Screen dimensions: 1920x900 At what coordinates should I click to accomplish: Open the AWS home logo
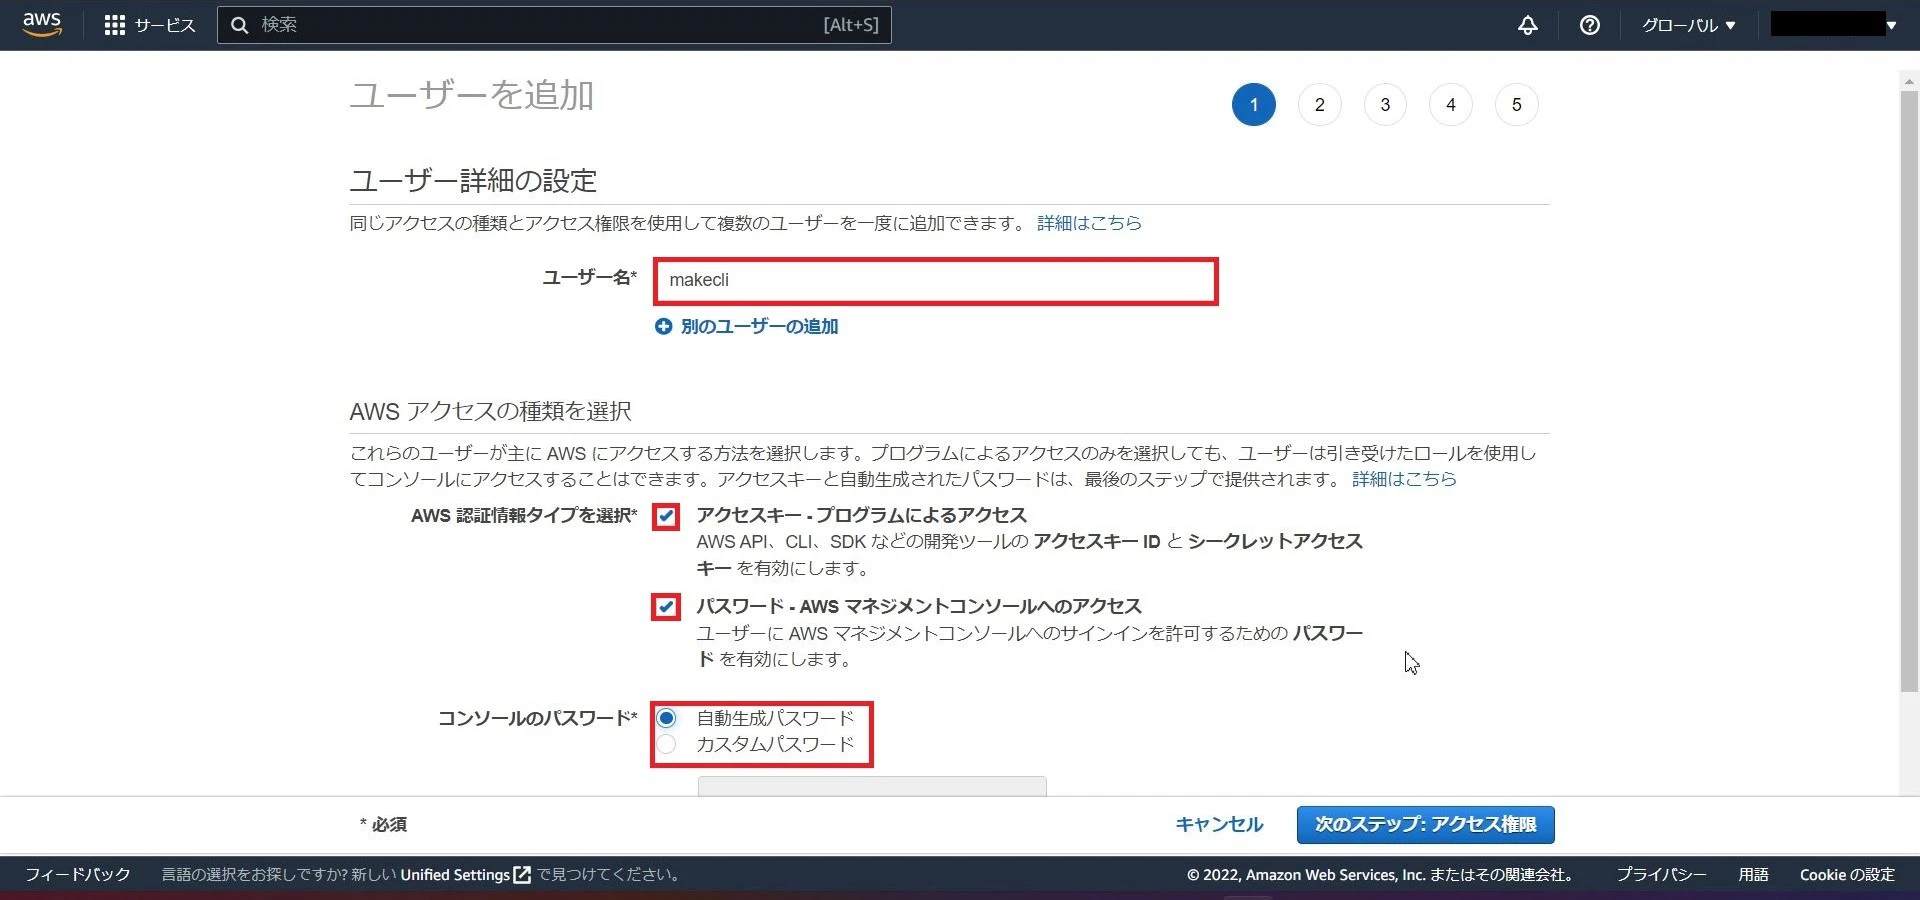click(42, 24)
